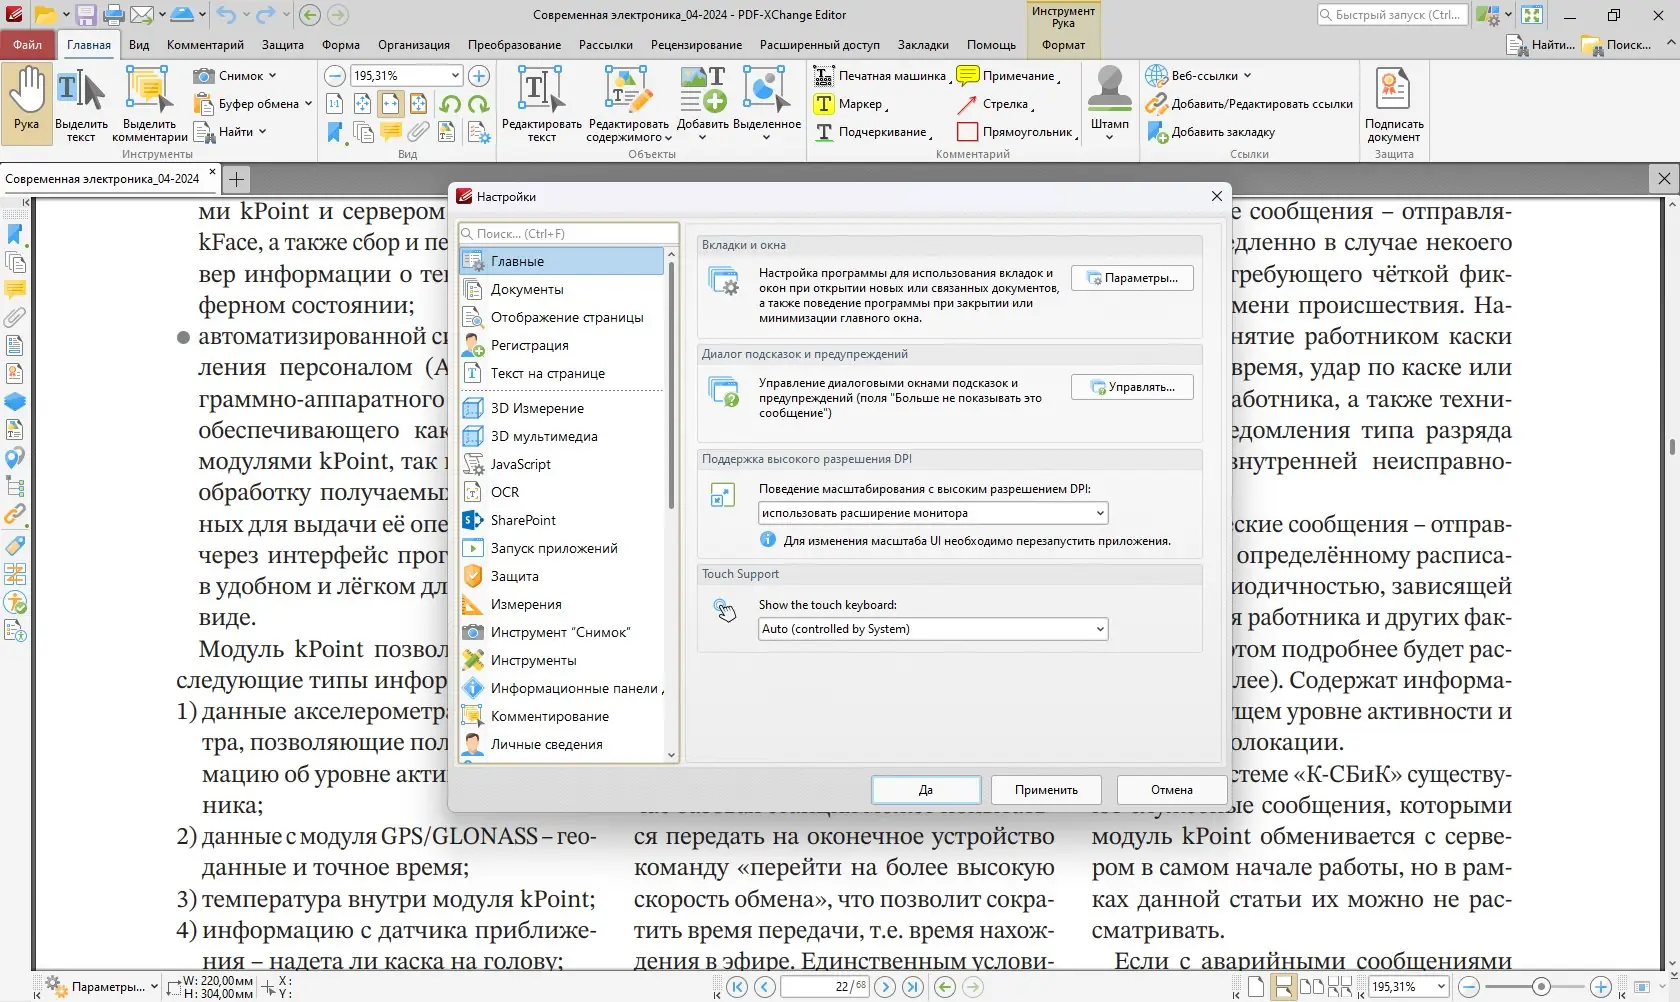This screenshot has width=1680, height=1002.
Task: Click the Управлять... button
Action: pos(1132,387)
